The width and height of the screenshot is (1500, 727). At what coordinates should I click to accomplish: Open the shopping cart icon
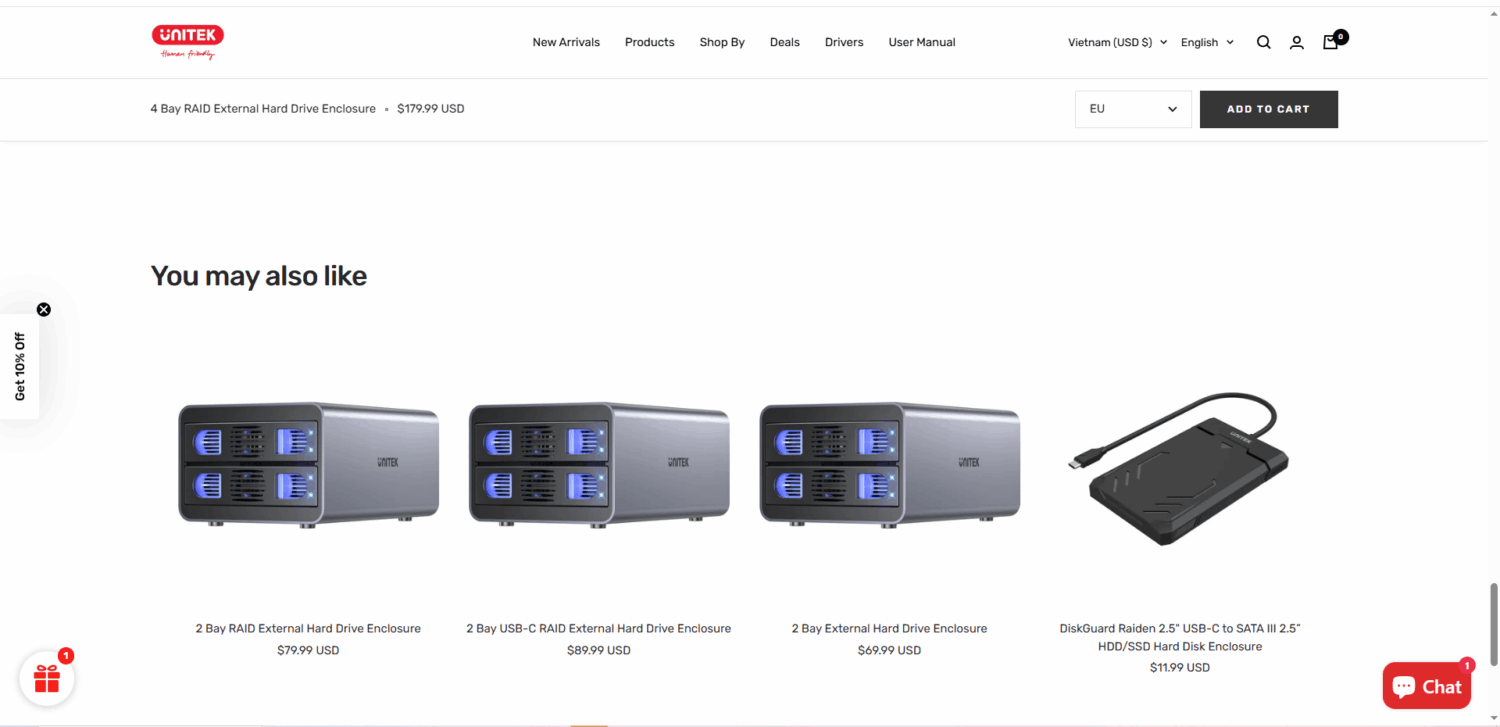pos(1330,42)
